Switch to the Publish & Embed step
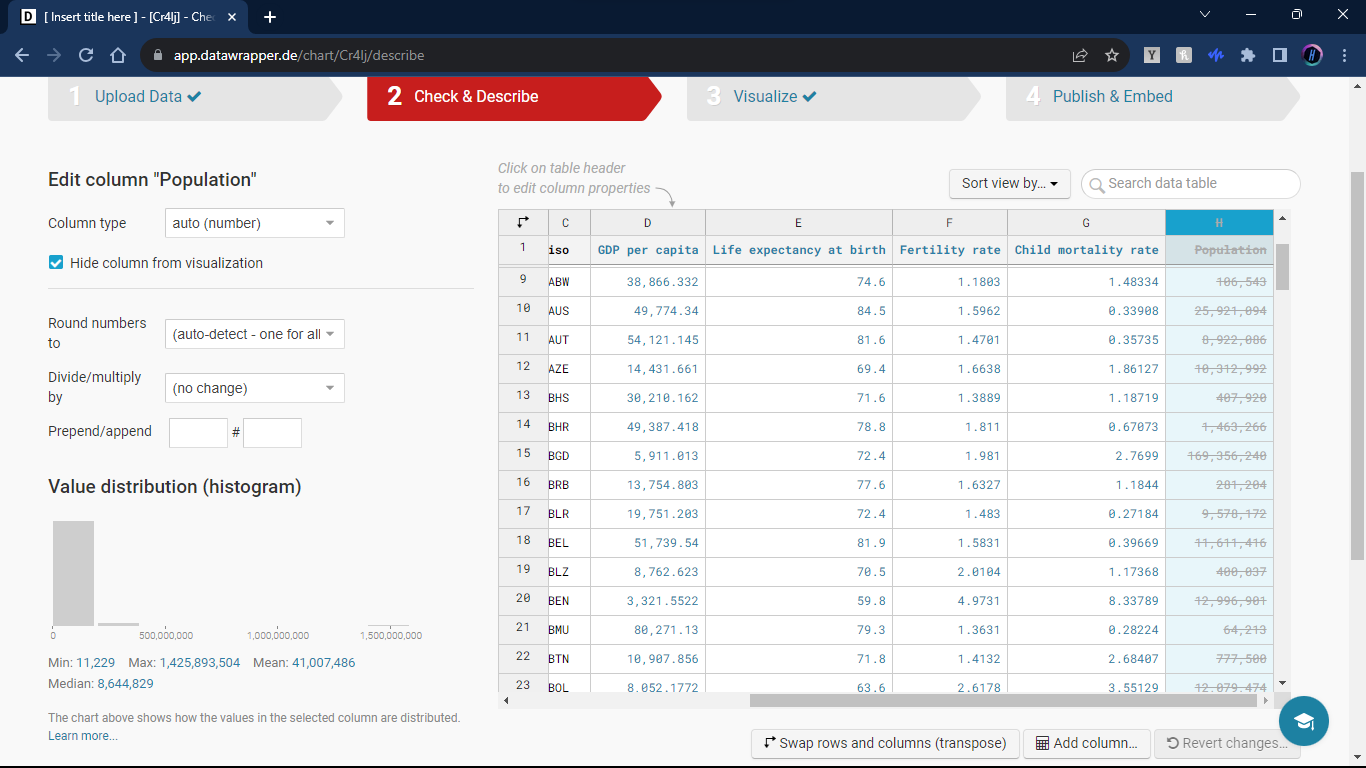Viewport: 1366px width, 768px height. 1112,97
